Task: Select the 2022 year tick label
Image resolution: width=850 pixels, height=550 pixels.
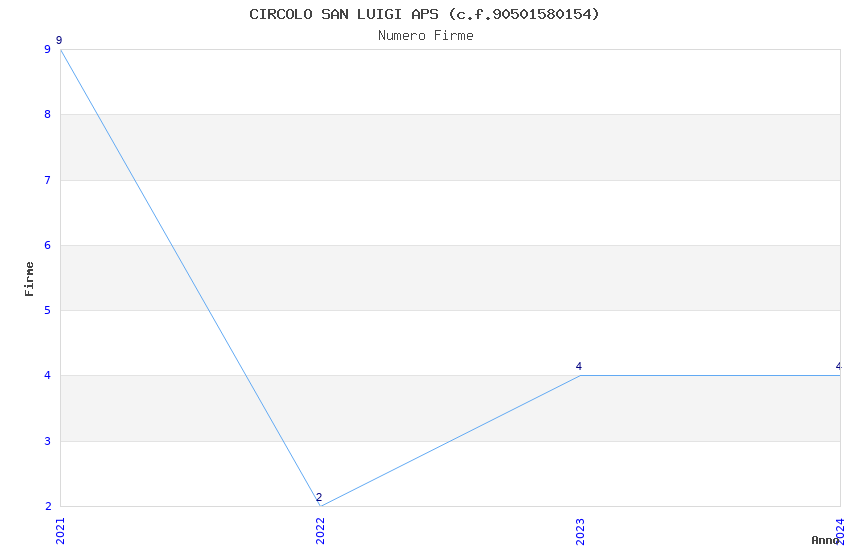Action: pos(320,531)
